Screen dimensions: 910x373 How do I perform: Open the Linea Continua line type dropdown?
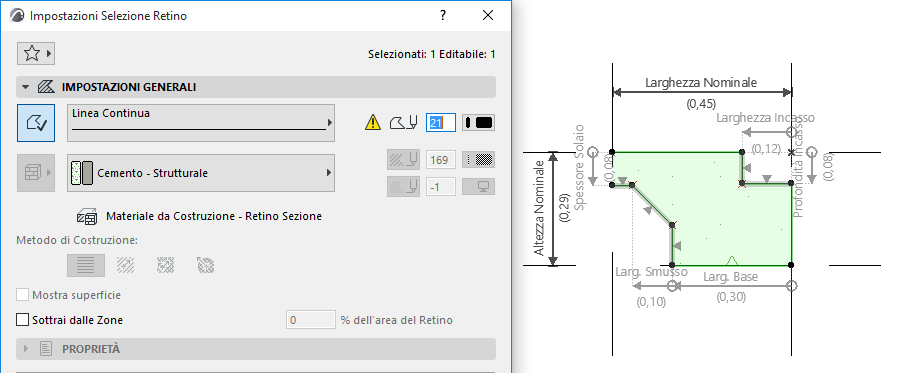pyautogui.click(x=201, y=123)
